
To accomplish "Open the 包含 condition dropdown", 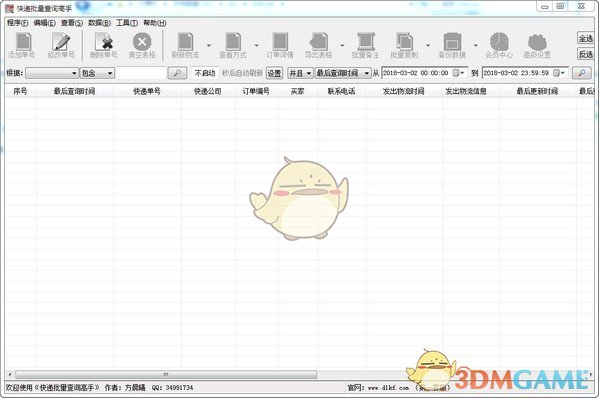I will pyautogui.click(x=97, y=73).
